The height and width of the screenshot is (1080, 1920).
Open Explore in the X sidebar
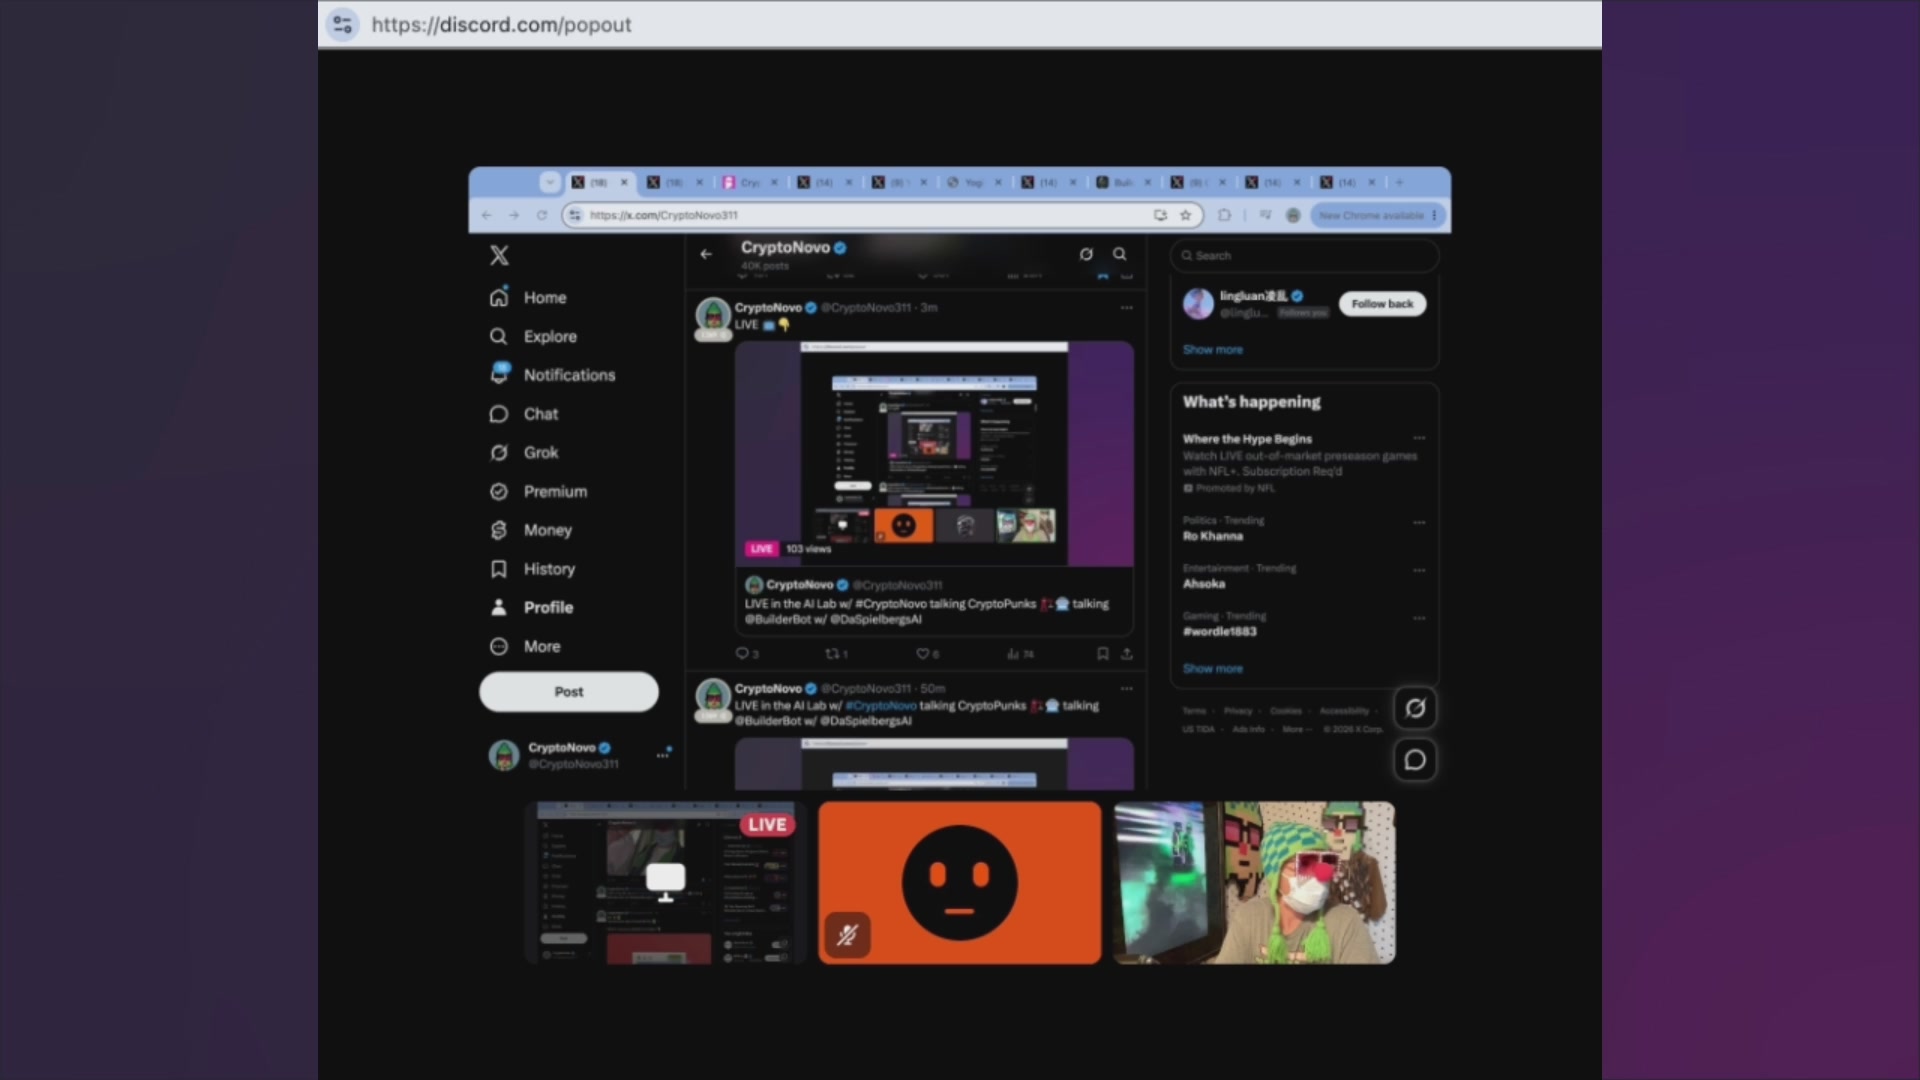(533, 337)
